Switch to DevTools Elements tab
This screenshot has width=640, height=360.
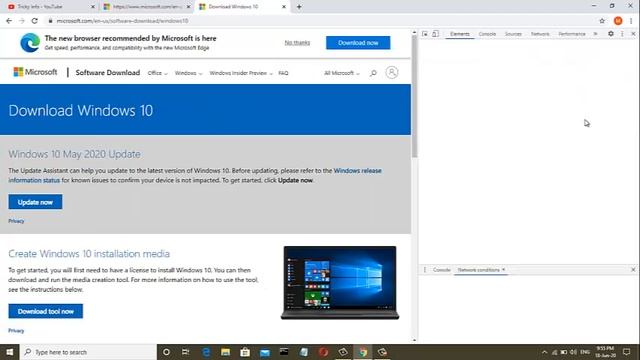click(460, 34)
